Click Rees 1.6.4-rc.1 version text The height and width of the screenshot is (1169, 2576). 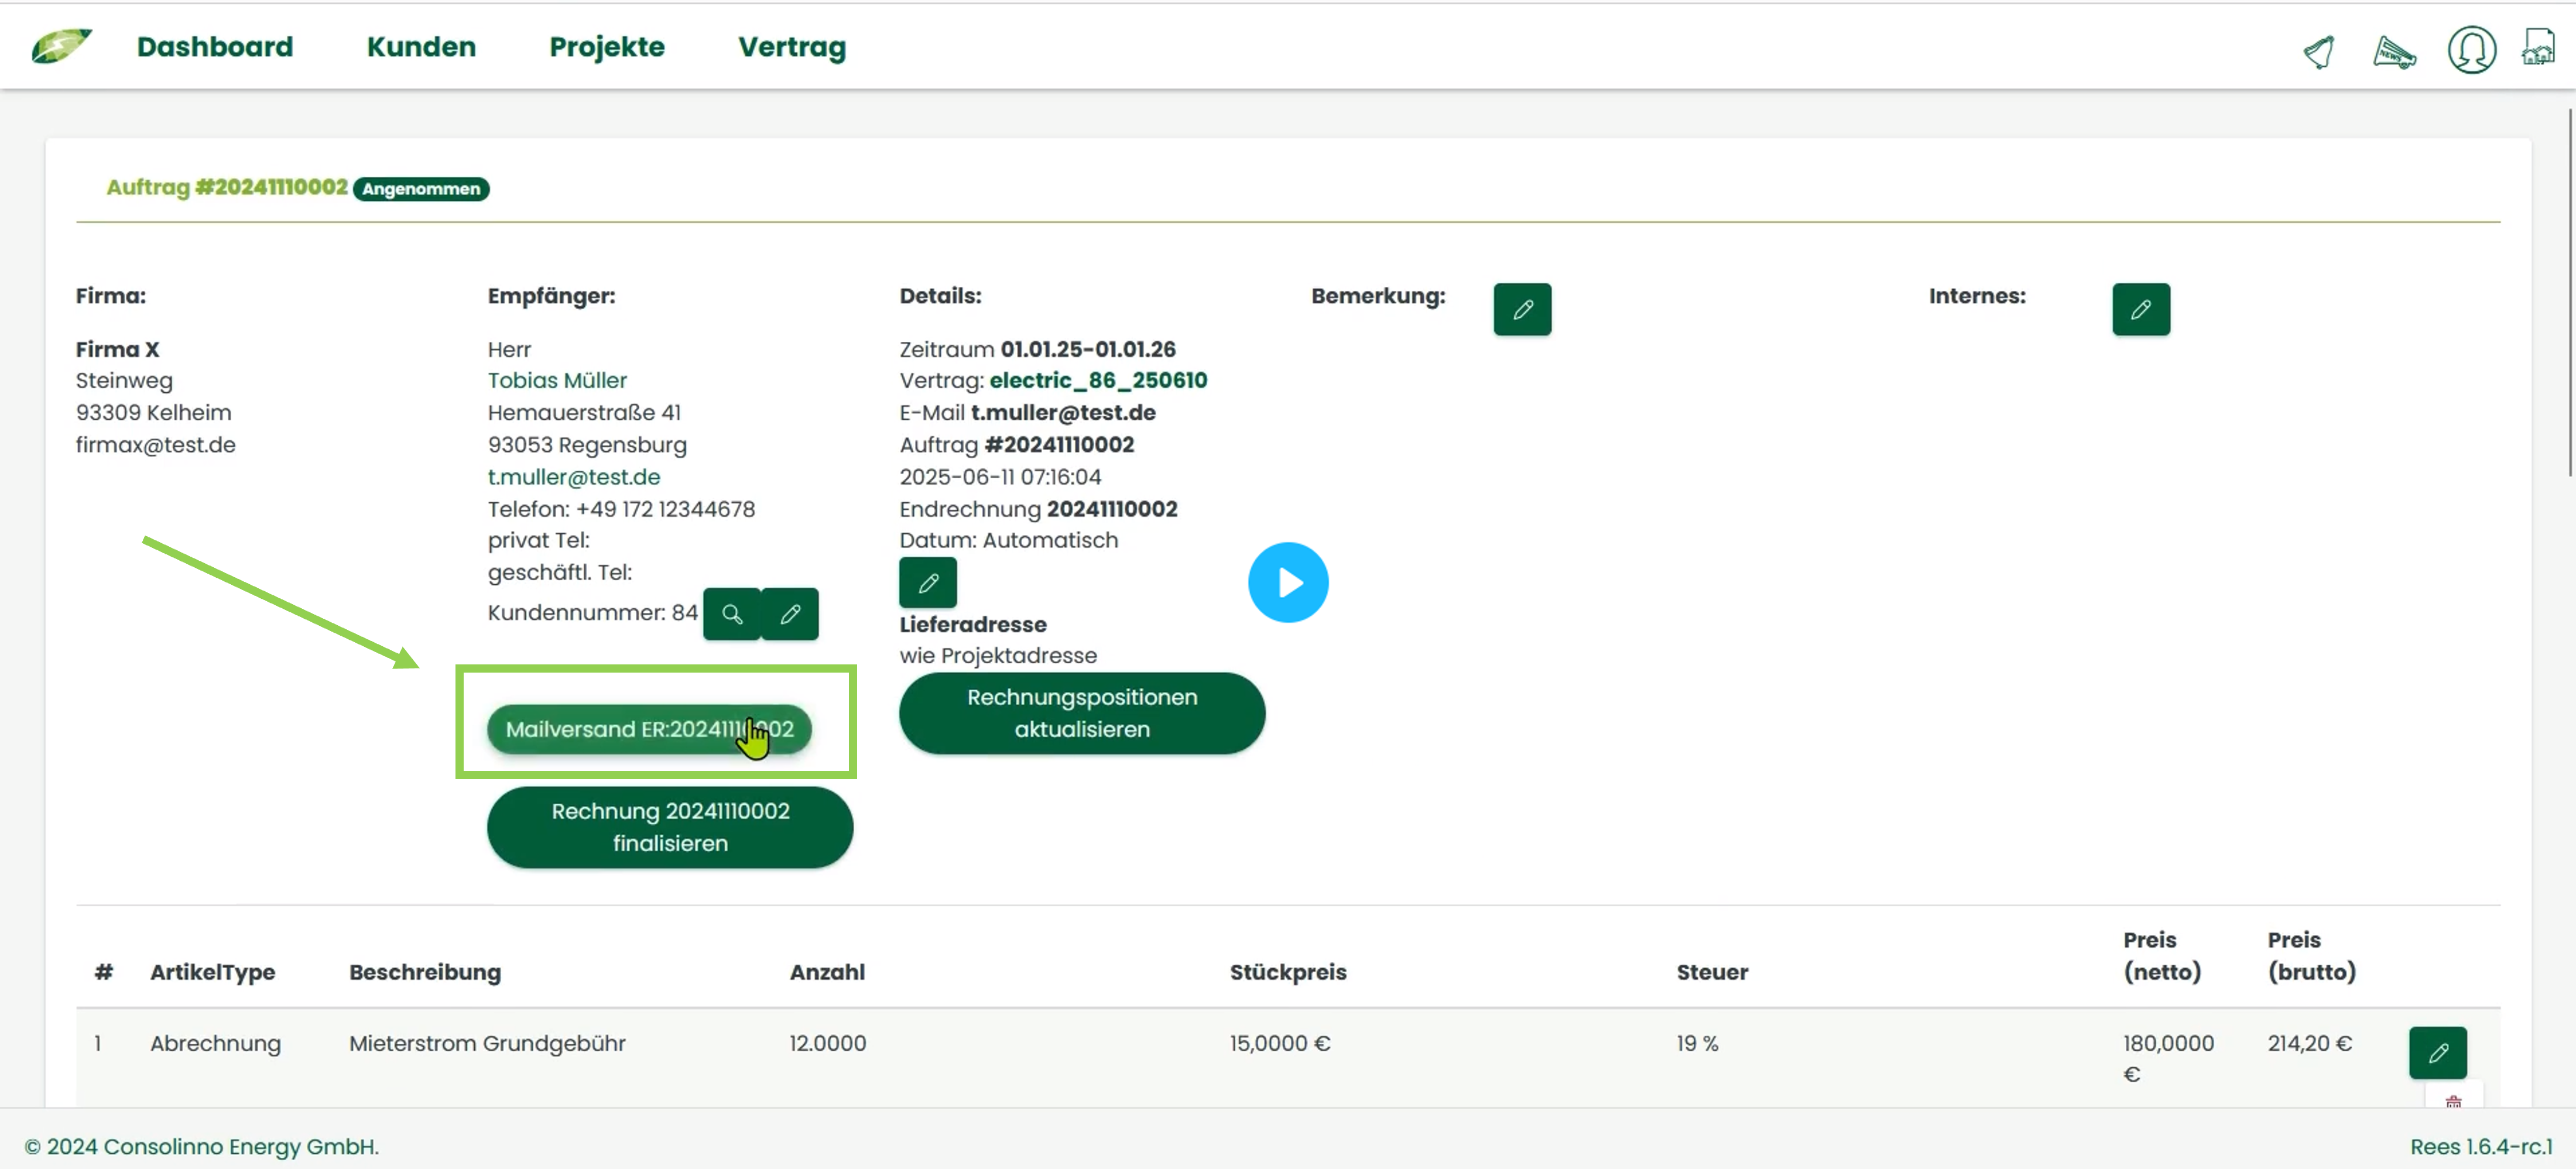(2481, 1147)
